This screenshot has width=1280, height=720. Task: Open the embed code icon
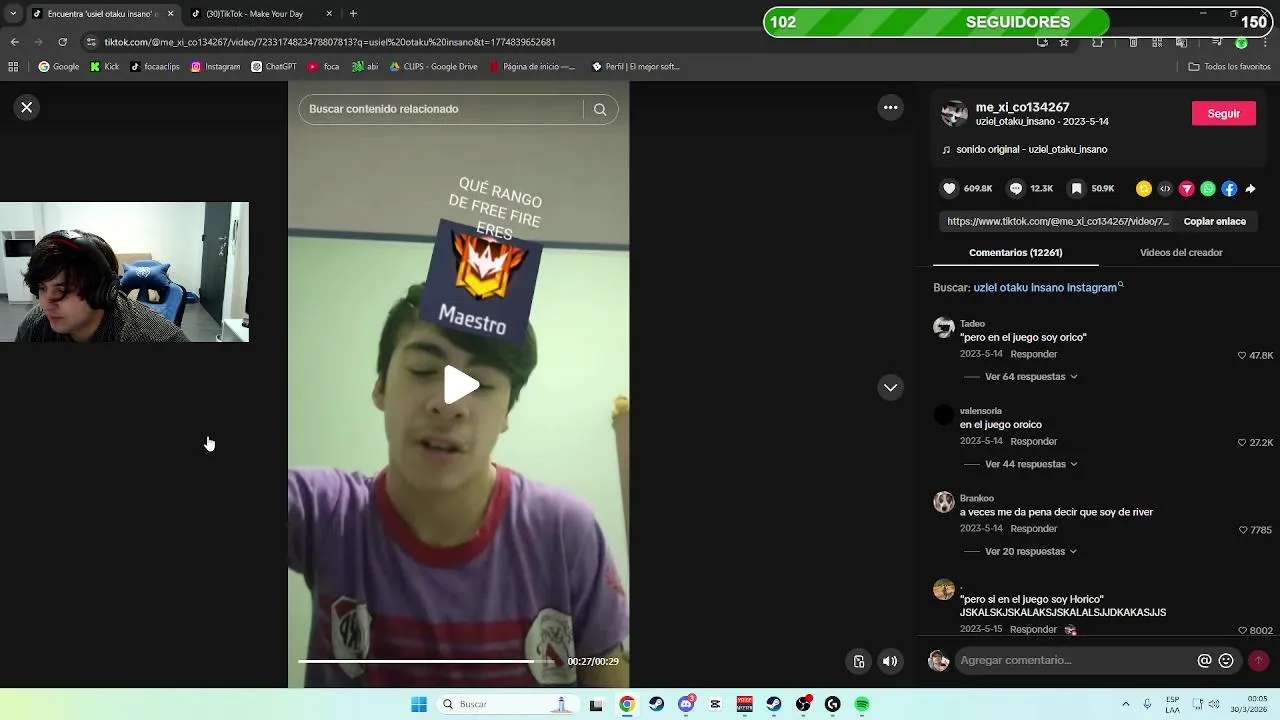point(1165,188)
